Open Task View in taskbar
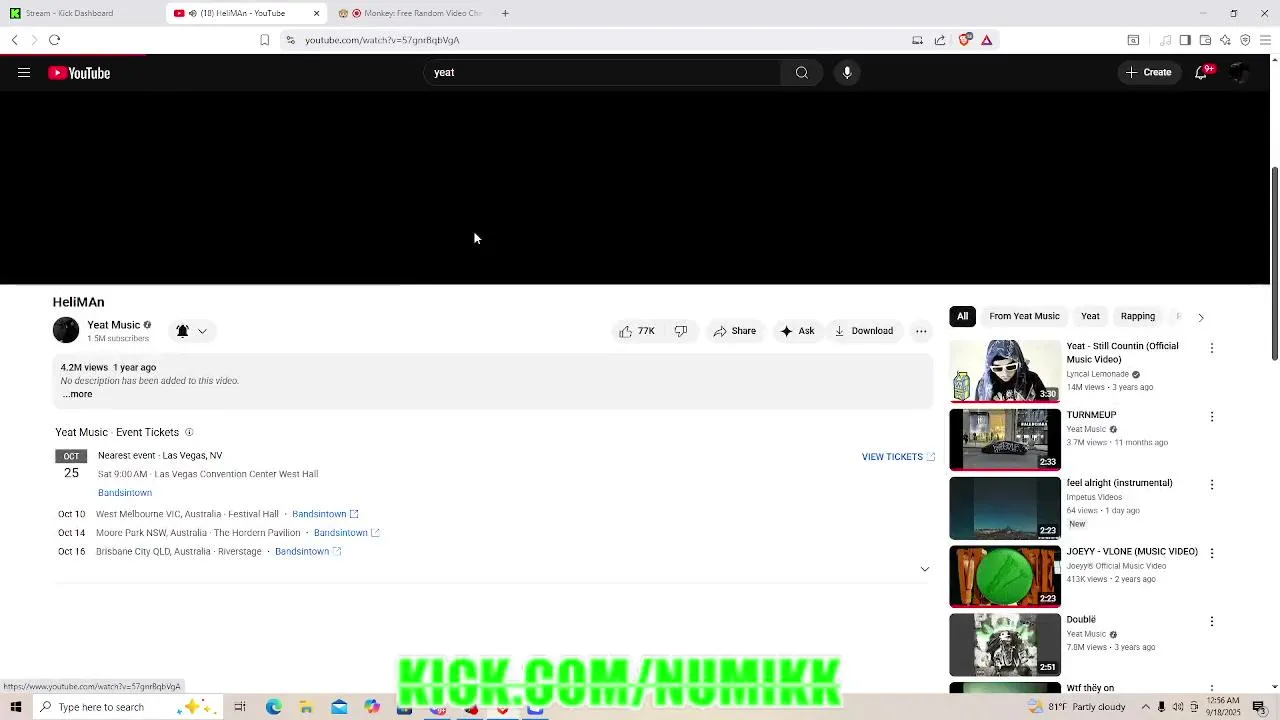Screen dimensions: 1280x720 coord(240,707)
